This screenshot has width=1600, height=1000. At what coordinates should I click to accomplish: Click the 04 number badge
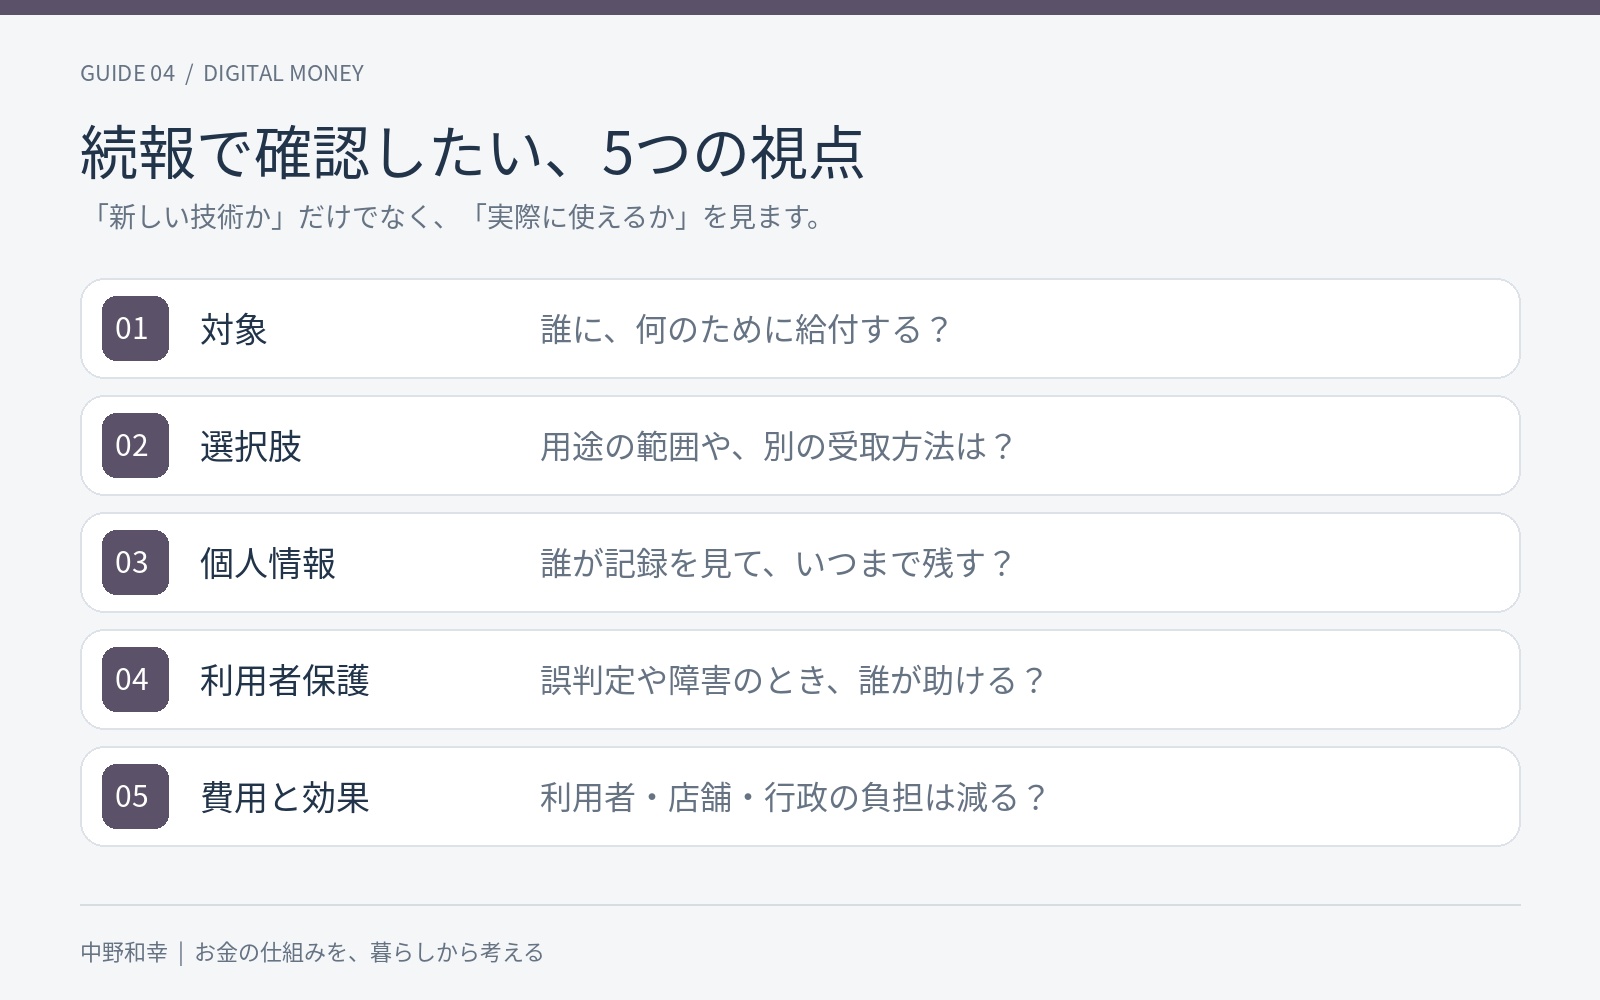(135, 679)
